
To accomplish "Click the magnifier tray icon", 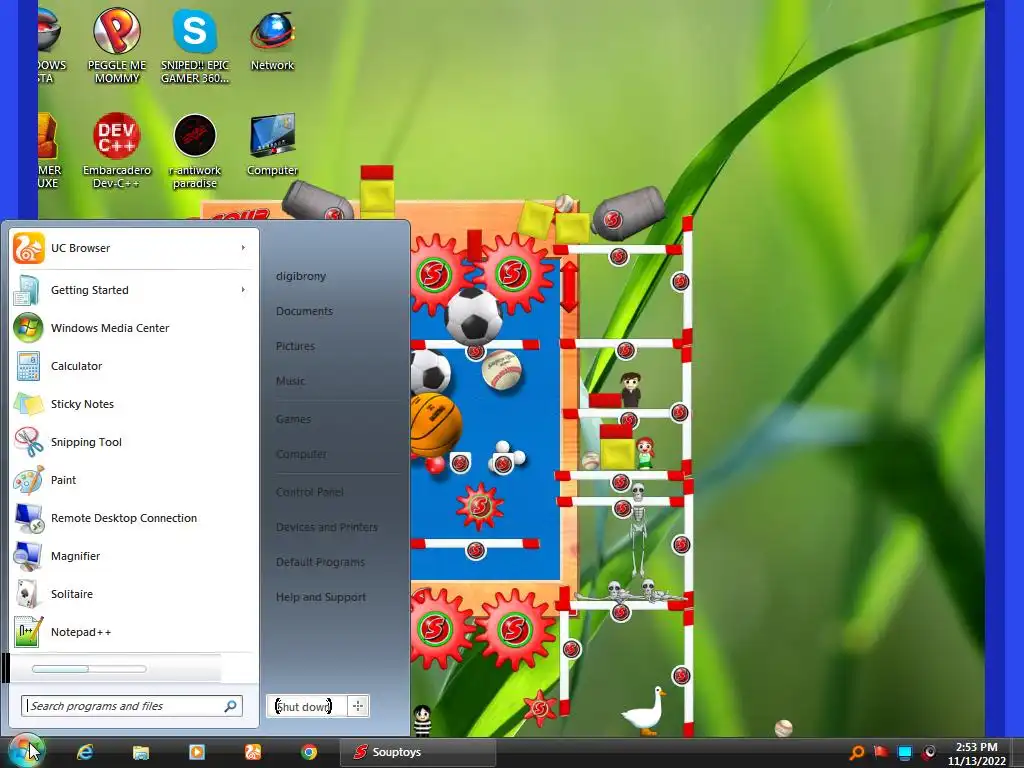I will pyautogui.click(x=857, y=752).
